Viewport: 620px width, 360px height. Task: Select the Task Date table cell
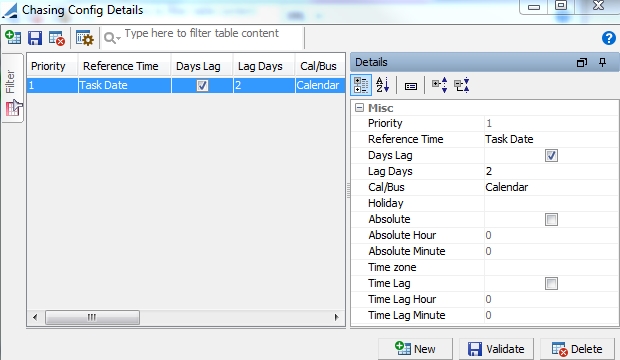pos(125,85)
